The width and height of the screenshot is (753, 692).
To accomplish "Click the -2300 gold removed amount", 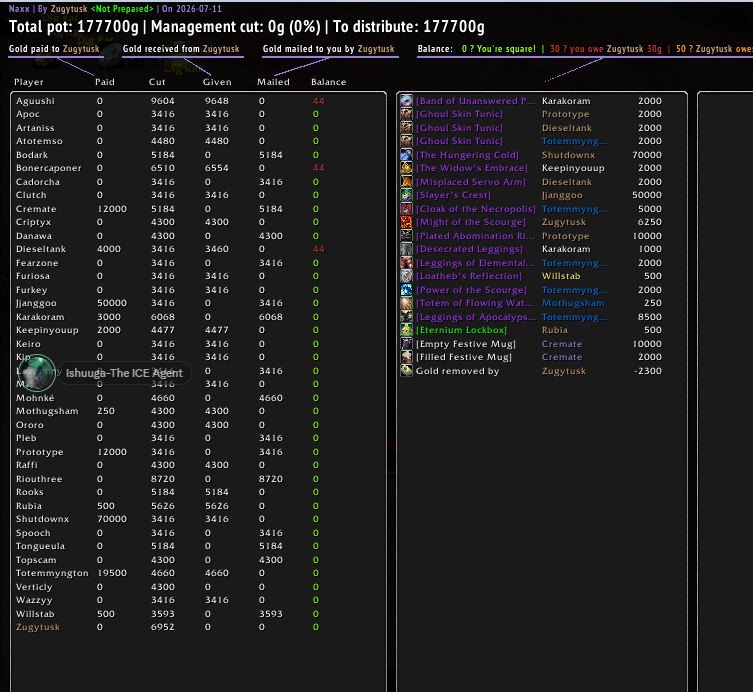I will (647, 371).
